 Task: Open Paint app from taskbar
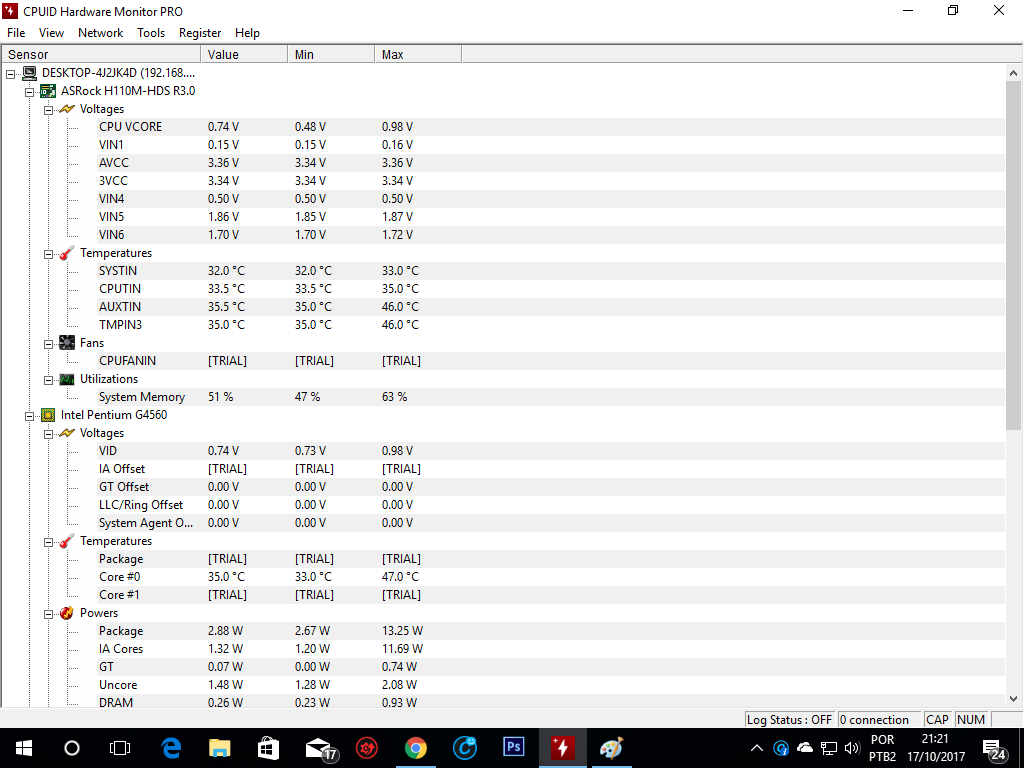pyautogui.click(x=611, y=748)
